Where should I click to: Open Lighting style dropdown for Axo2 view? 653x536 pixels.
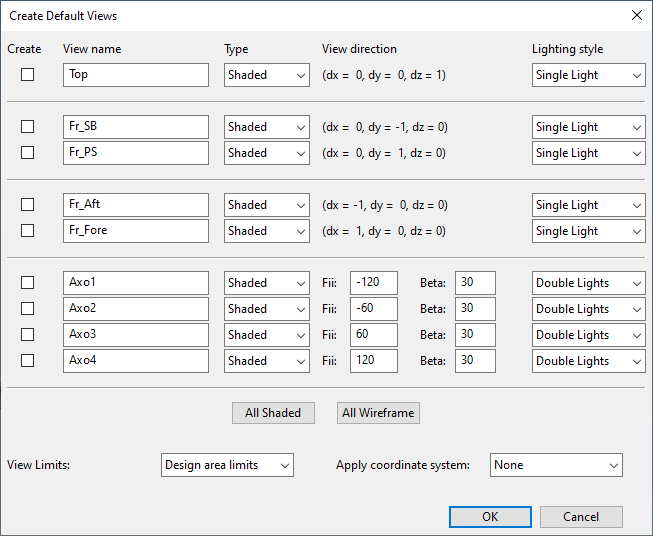[588, 309]
